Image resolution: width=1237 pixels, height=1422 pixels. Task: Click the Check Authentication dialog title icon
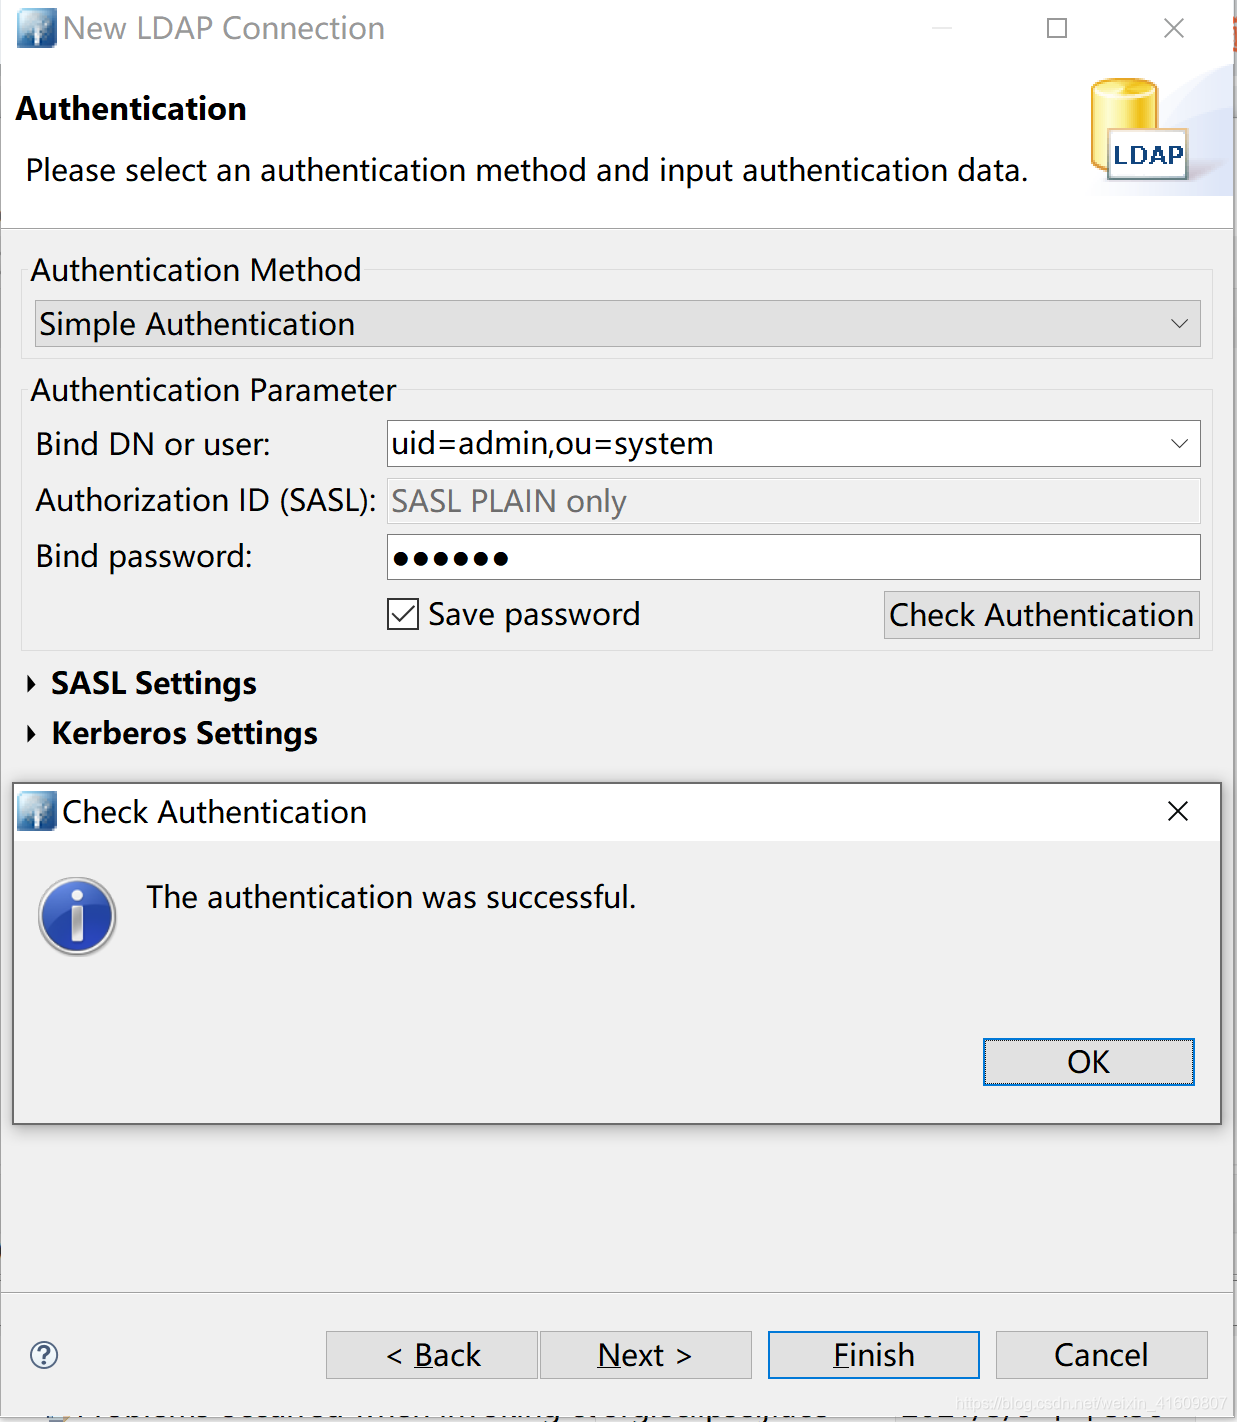point(37,811)
